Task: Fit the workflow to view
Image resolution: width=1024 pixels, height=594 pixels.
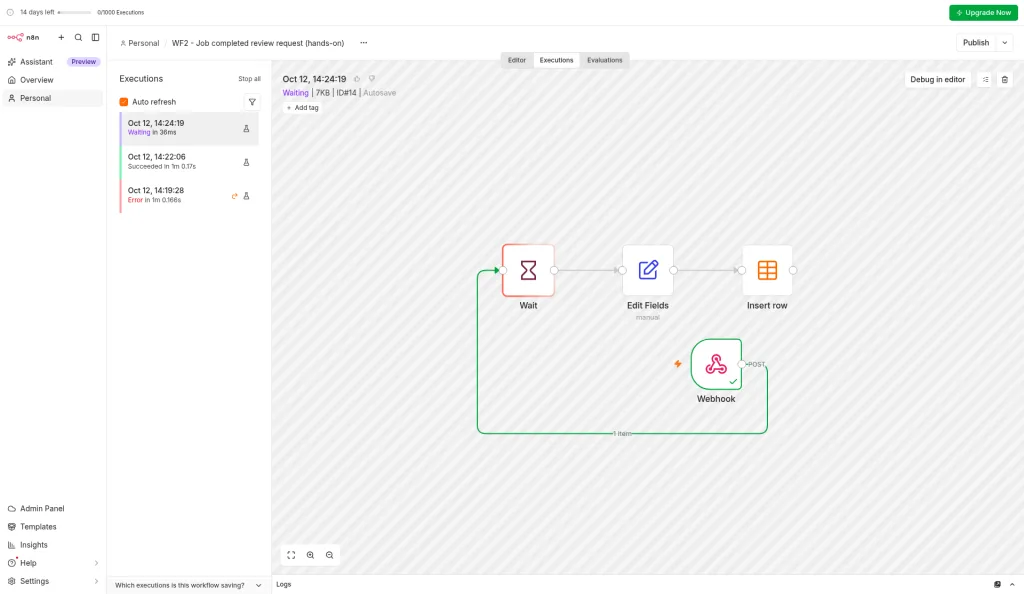Action: 291,555
